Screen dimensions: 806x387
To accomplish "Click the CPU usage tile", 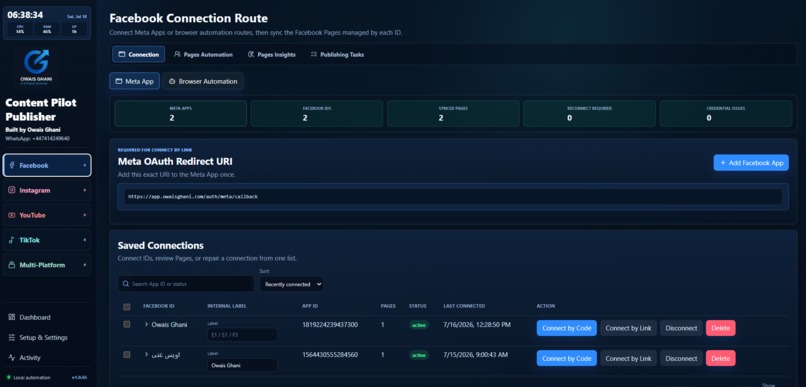I will click(20, 29).
